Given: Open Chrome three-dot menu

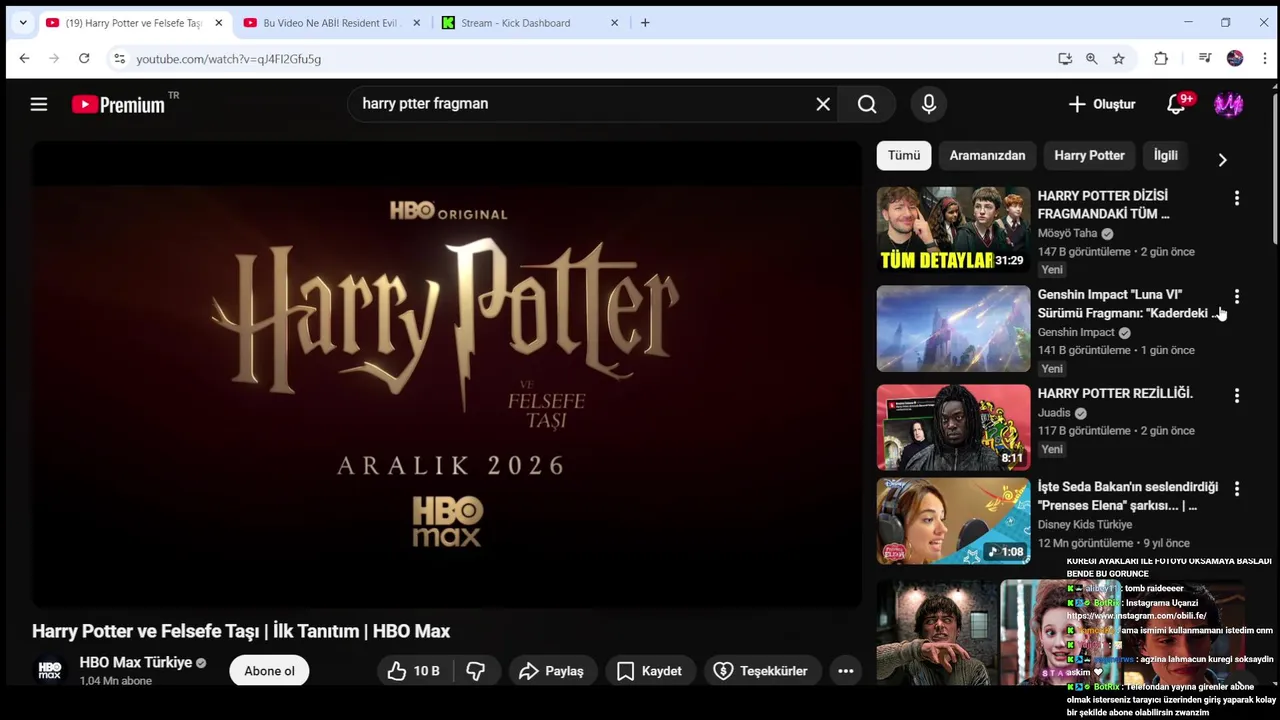Looking at the screenshot, I should coord(1264,59).
